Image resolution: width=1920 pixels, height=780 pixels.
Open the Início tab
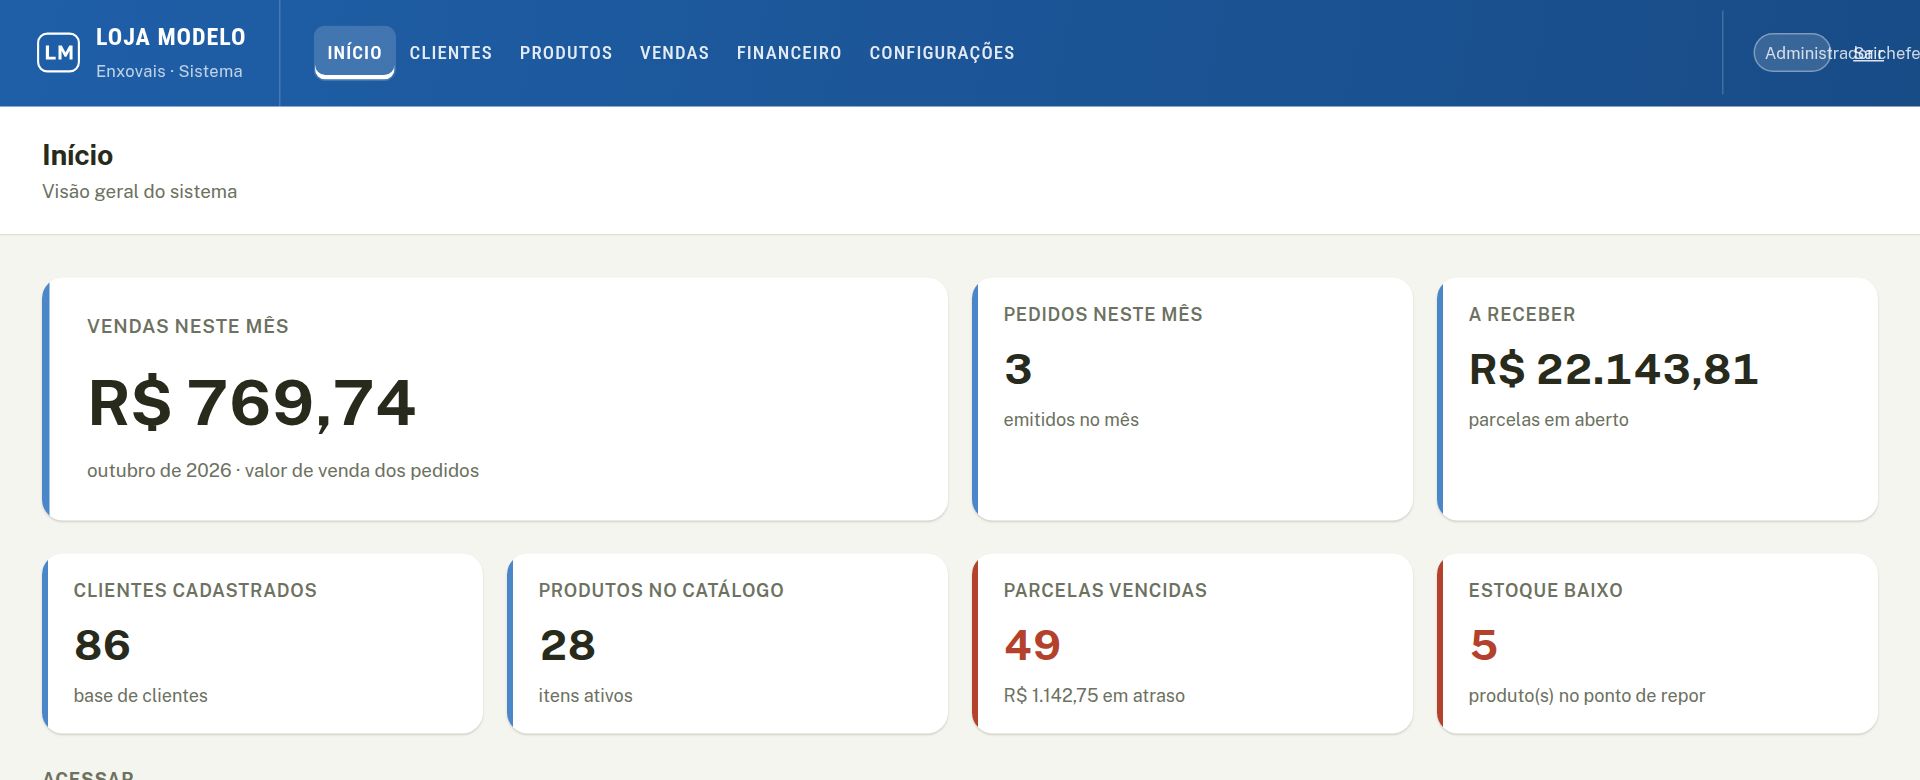[355, 53]
